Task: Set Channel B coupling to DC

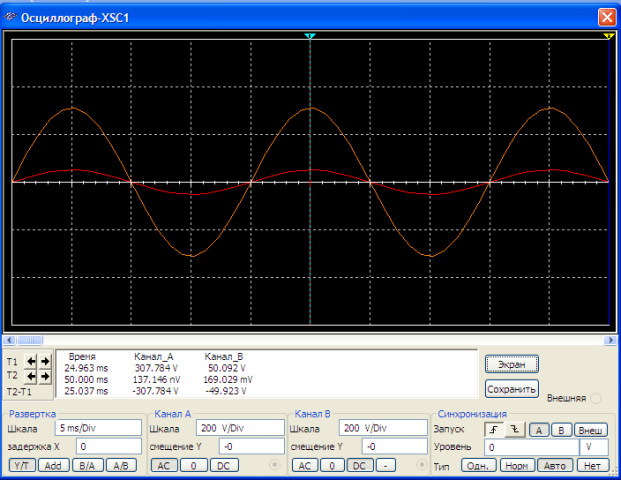Action: 360,465
